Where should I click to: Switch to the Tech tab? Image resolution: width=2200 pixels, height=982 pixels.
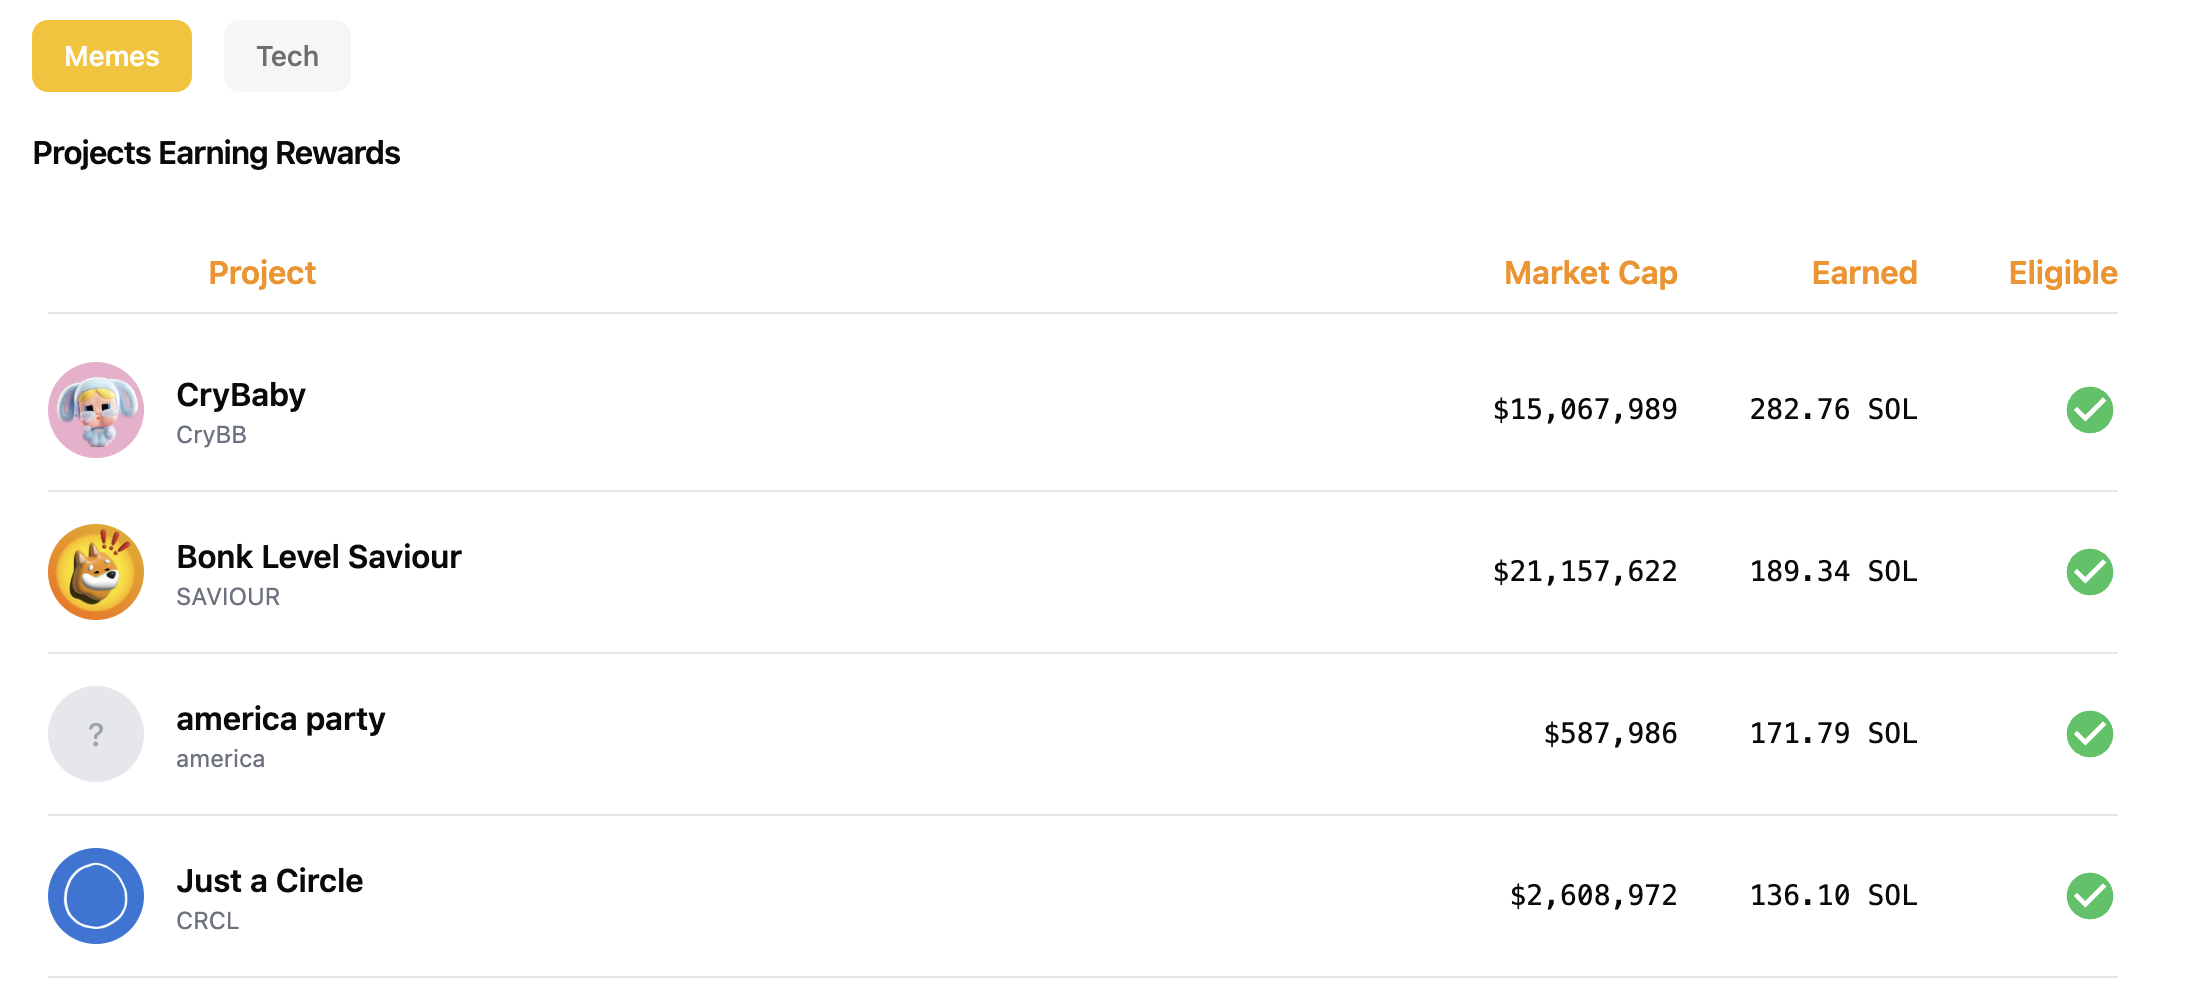click(287, 56)
